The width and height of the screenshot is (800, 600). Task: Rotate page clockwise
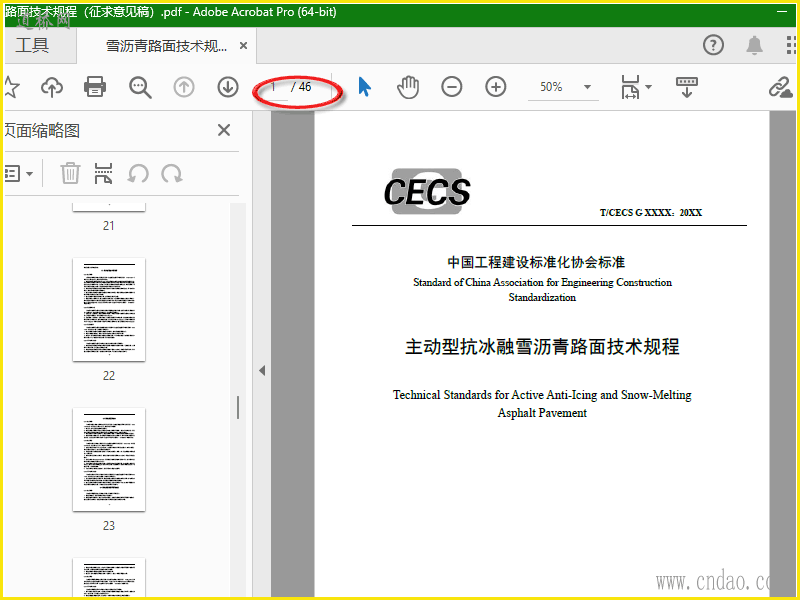[x=172, y=173]
